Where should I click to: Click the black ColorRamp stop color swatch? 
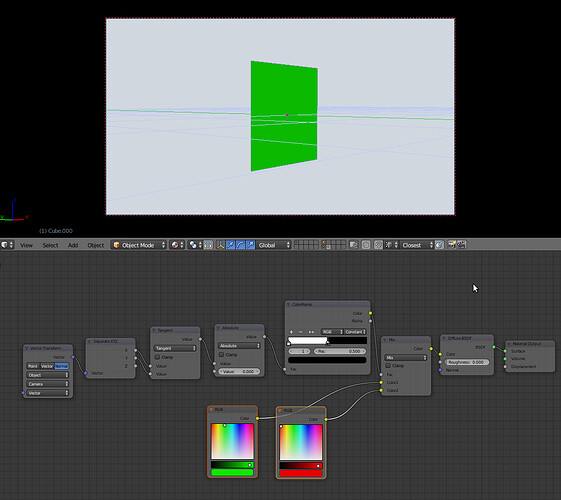327,360
